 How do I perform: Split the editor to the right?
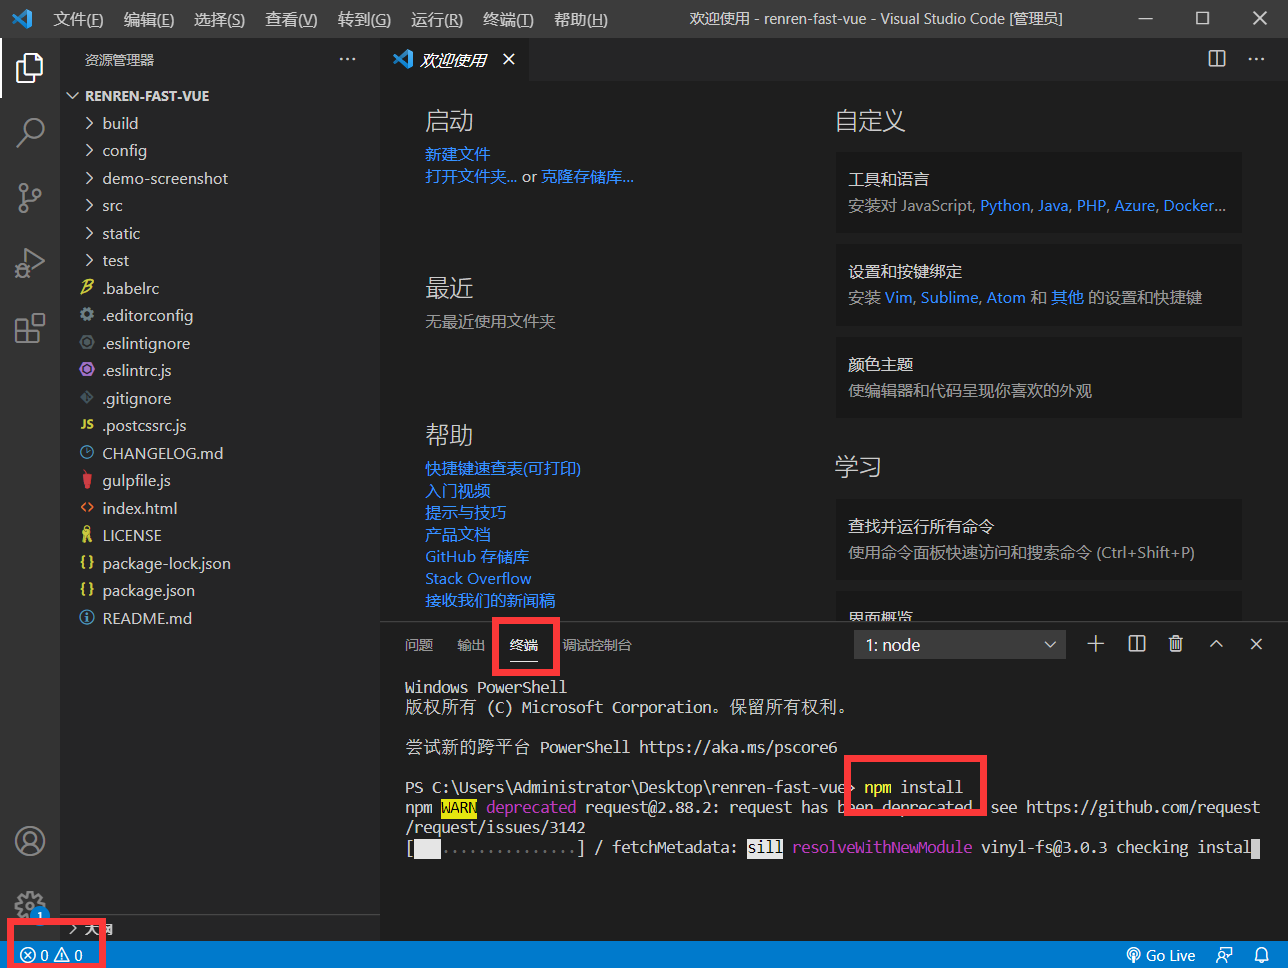1217,59
